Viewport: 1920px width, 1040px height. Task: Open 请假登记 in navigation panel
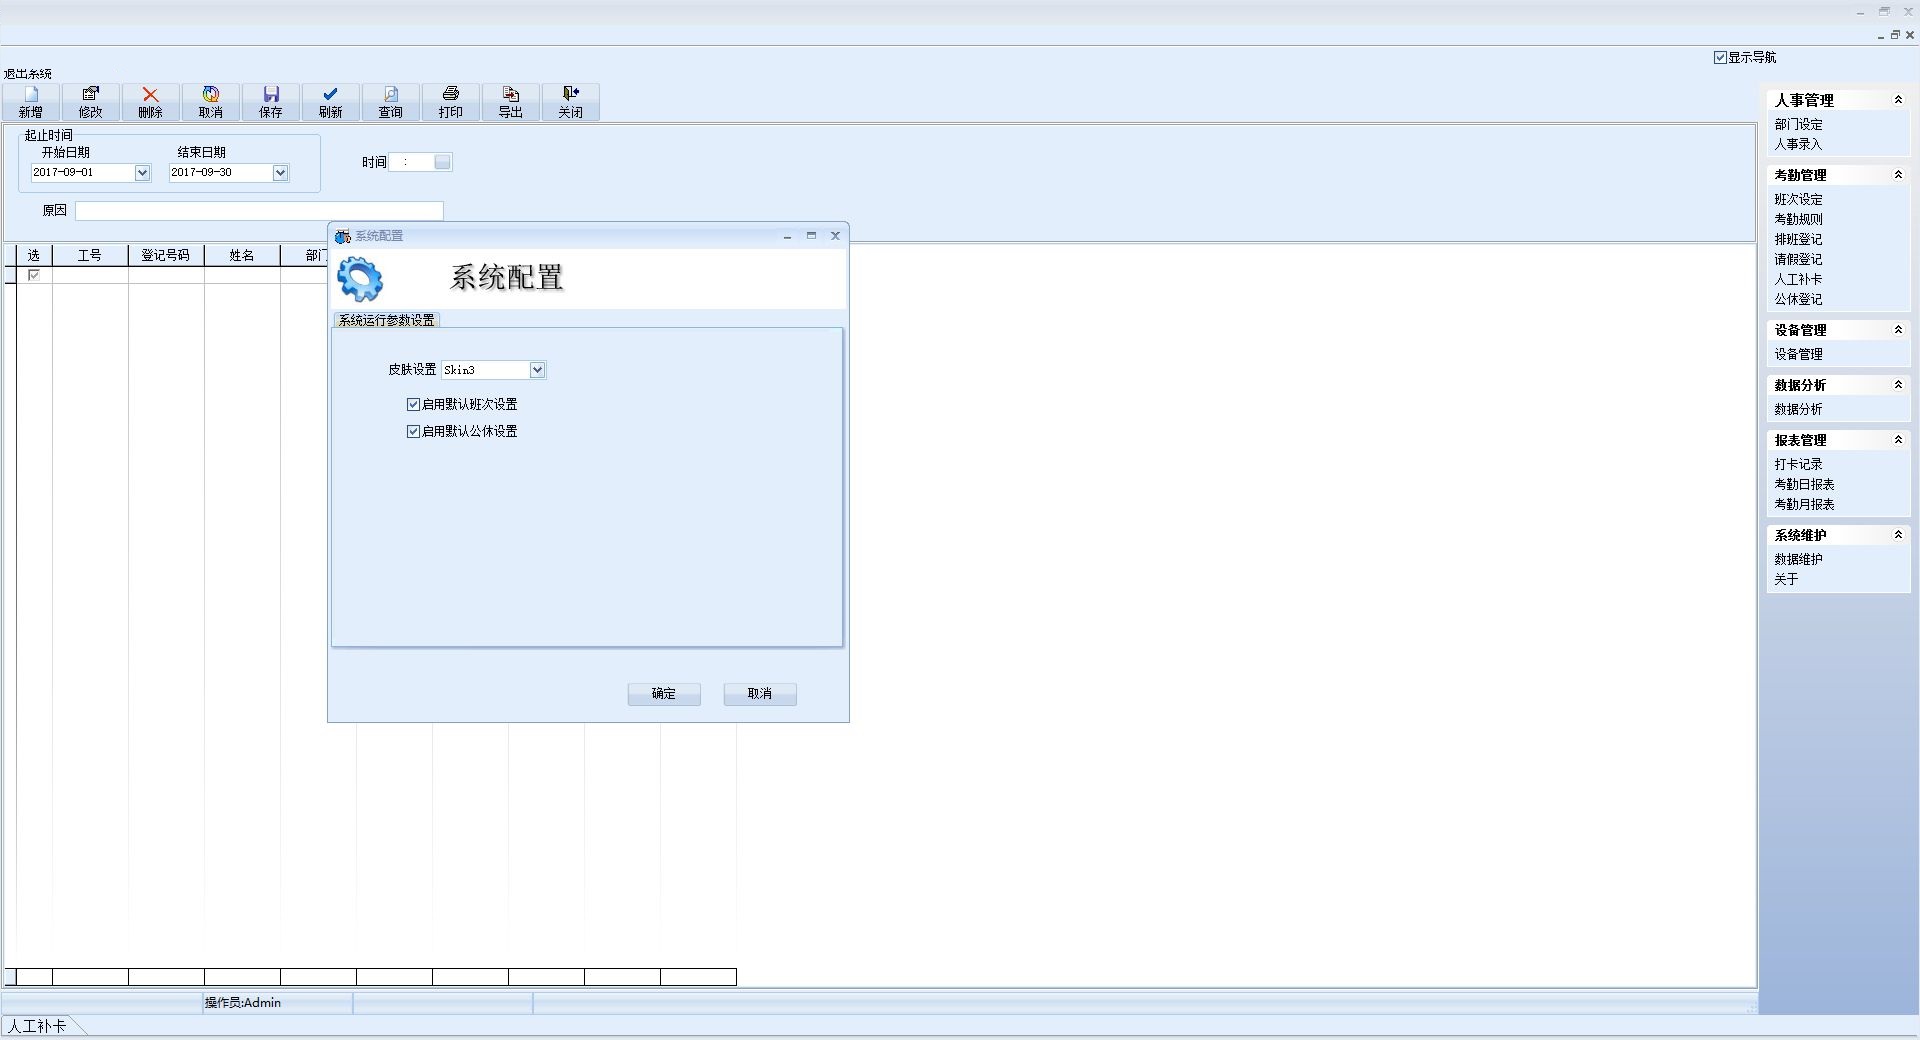pyautogui.click(x=1798, y=259)
